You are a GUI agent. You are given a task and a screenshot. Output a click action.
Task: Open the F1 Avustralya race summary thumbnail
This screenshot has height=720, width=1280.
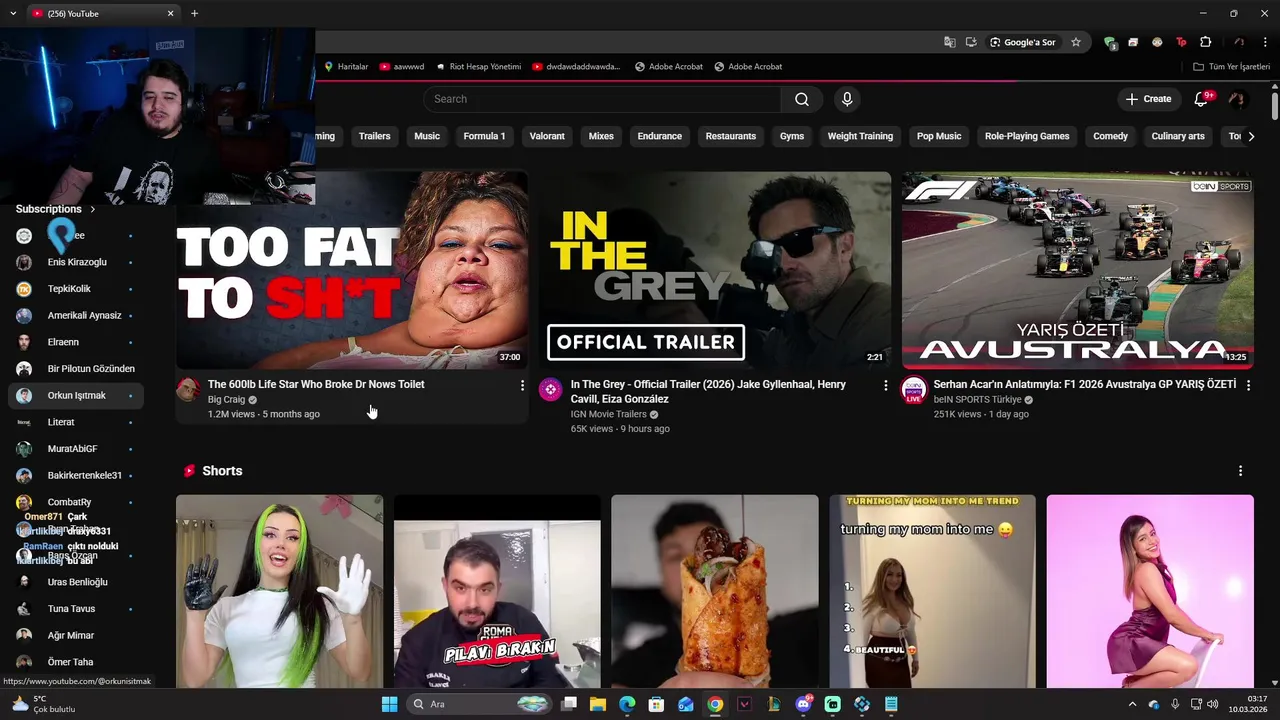click(1077, 270)
